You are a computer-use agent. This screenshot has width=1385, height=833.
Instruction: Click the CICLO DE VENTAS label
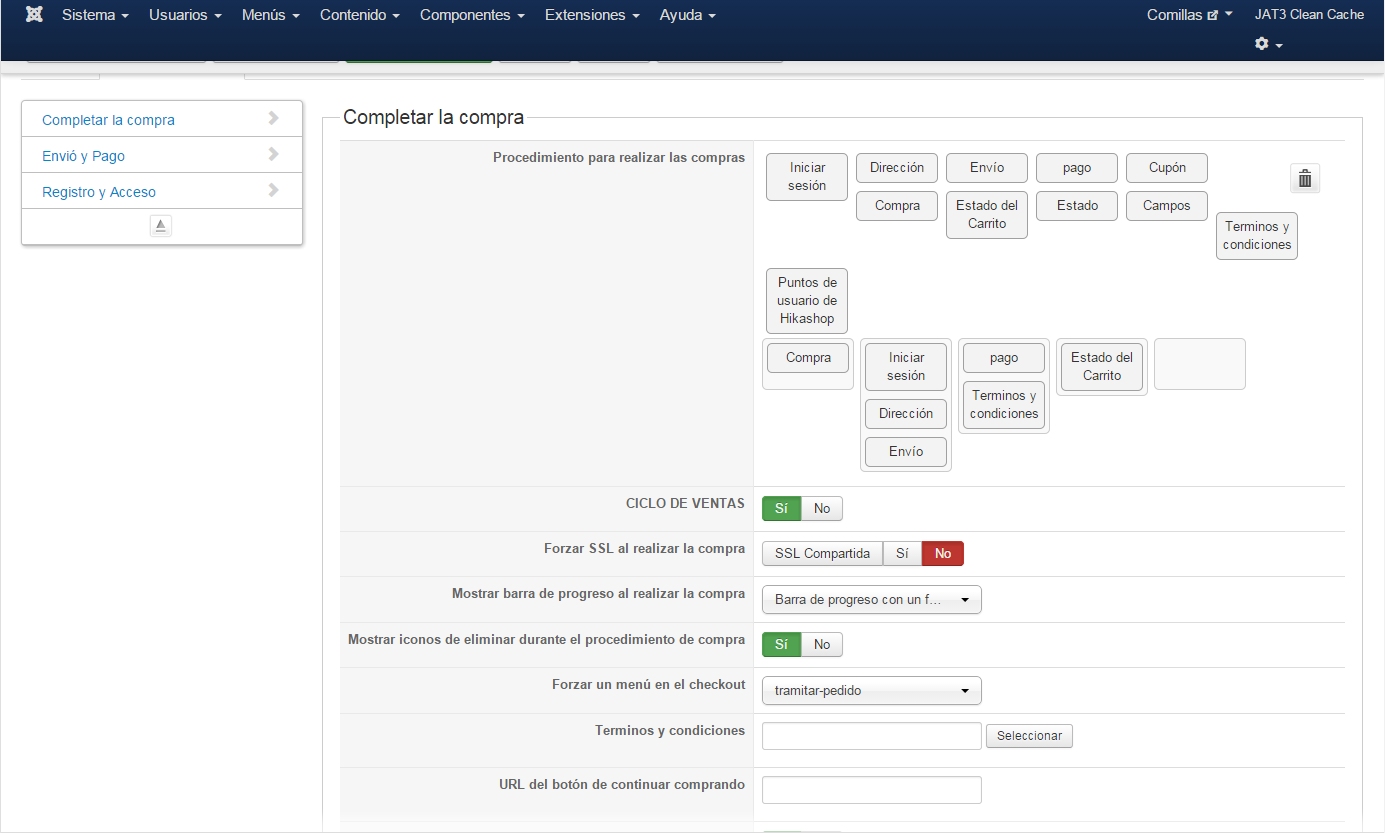coord(685,503)
